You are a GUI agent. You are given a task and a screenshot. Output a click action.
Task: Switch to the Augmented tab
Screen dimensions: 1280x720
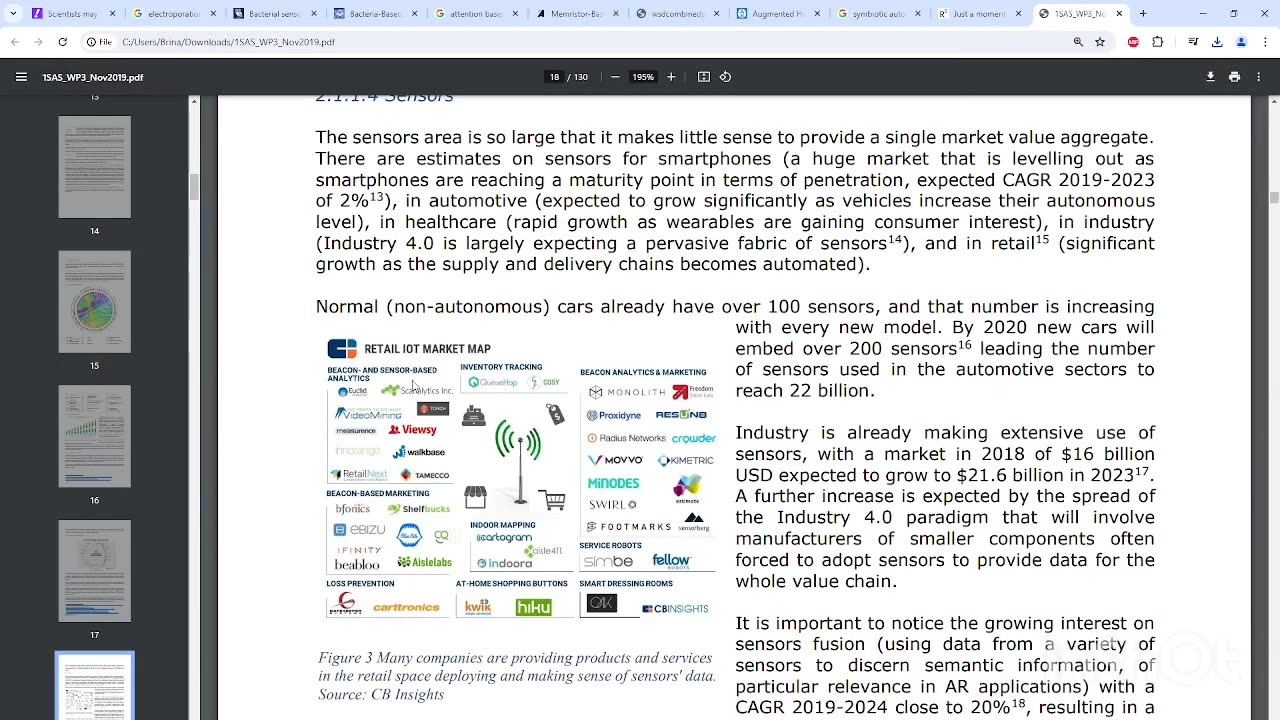click(x=778, y=14)
